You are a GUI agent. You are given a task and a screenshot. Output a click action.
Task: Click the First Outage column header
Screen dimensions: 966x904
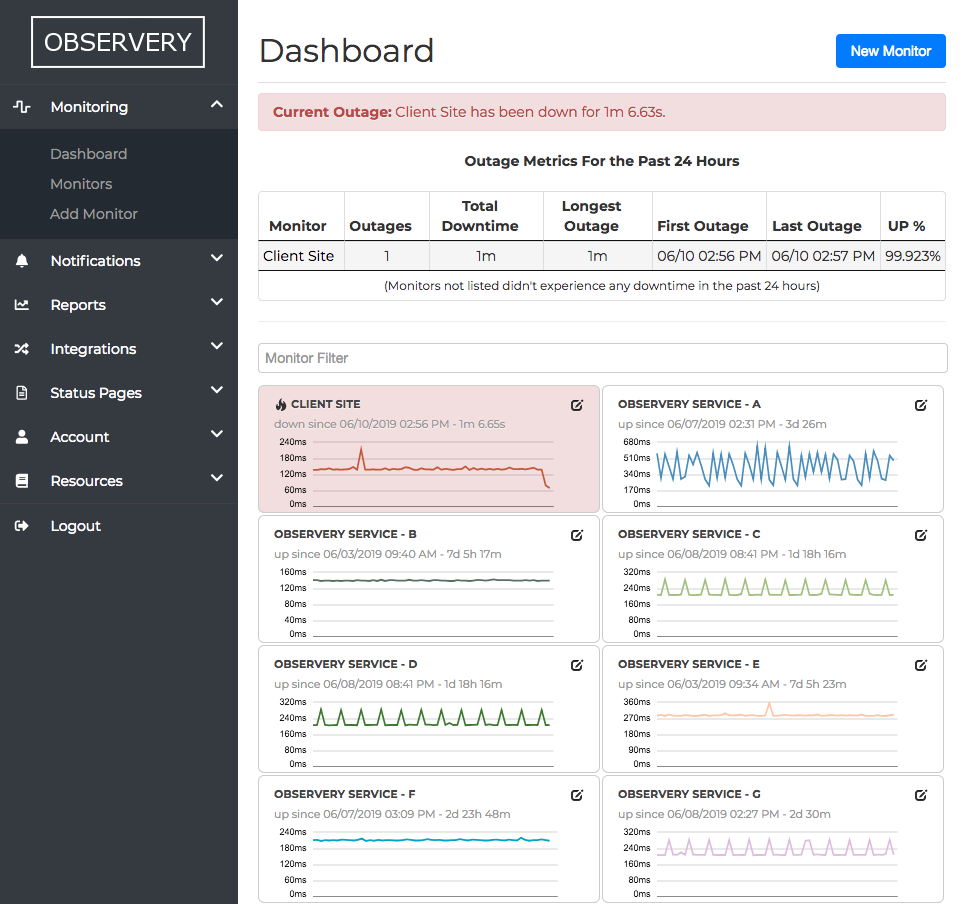702,226
